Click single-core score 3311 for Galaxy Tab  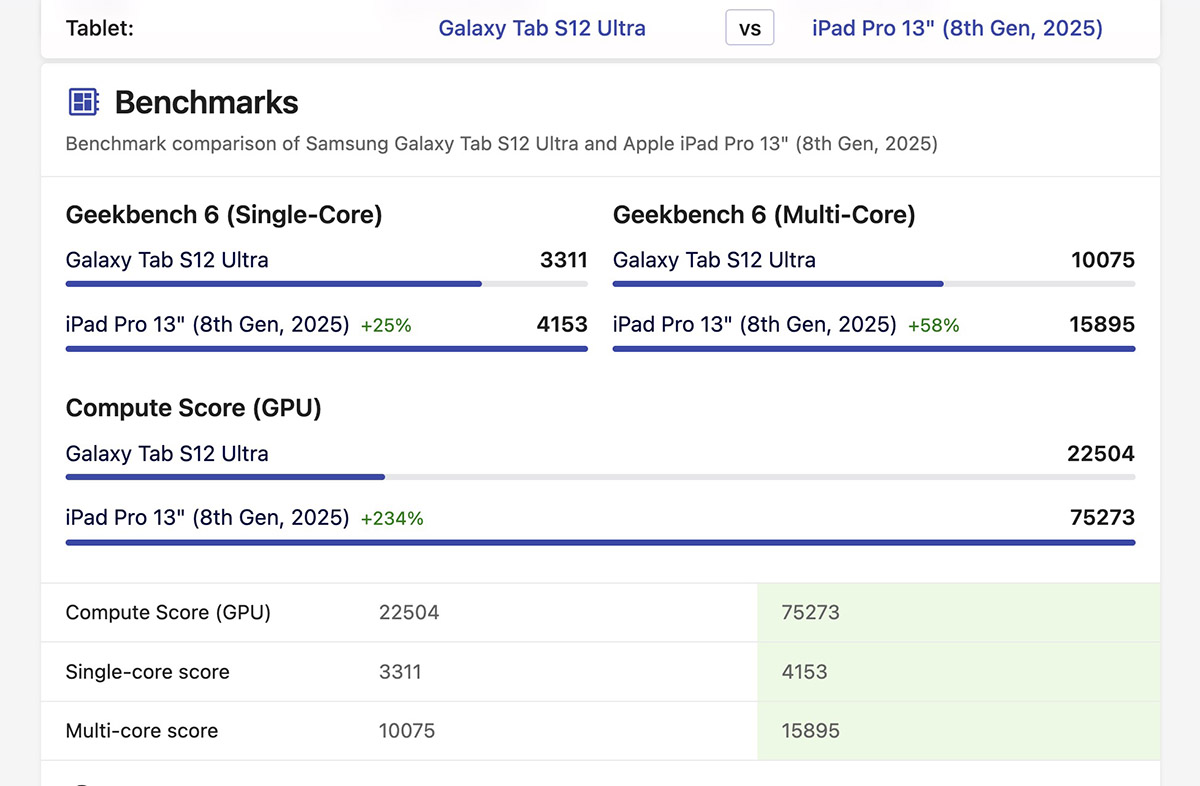[564, 261]
